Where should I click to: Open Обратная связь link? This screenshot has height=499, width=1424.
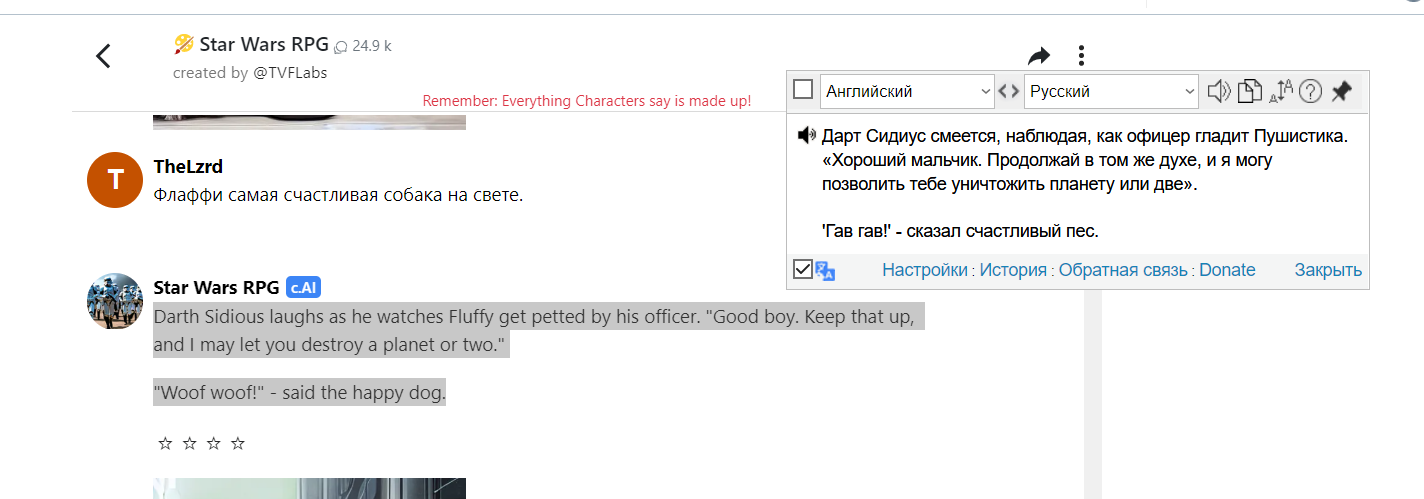(x=1123, y=270)
